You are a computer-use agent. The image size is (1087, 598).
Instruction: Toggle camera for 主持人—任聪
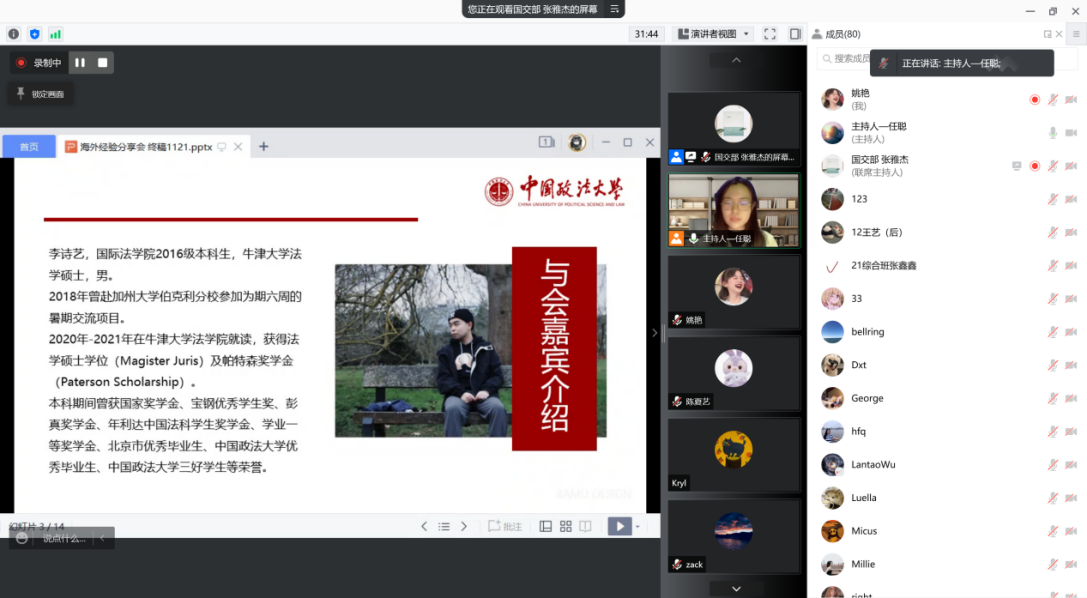click(1070, 133)
